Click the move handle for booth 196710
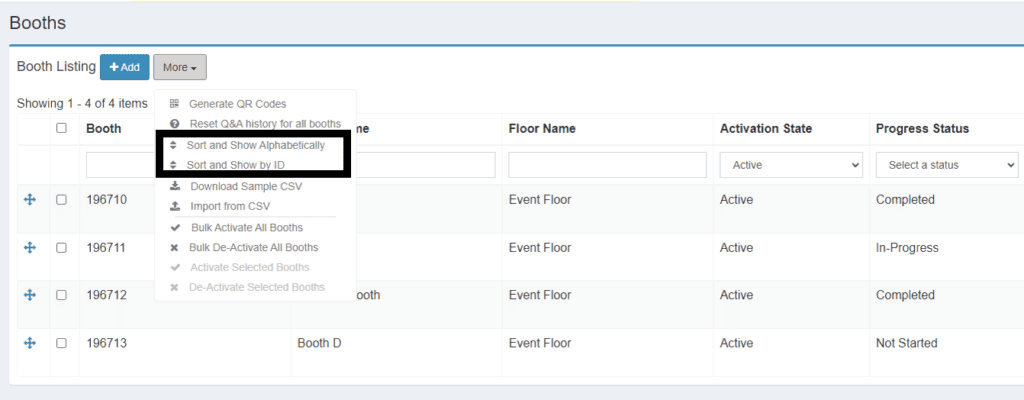This screenshot has height=400, width=1024. 29,200
